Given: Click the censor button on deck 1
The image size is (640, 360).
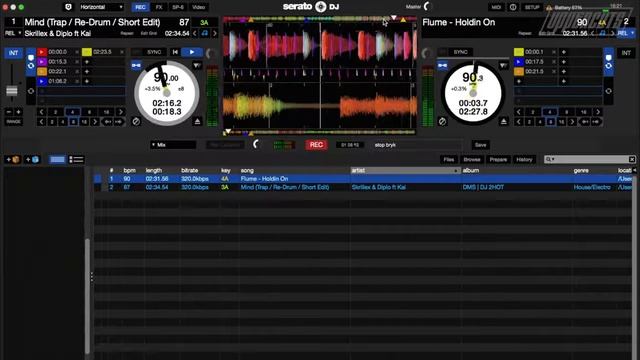Looking at the screenshot, I should tap(136, 121).
